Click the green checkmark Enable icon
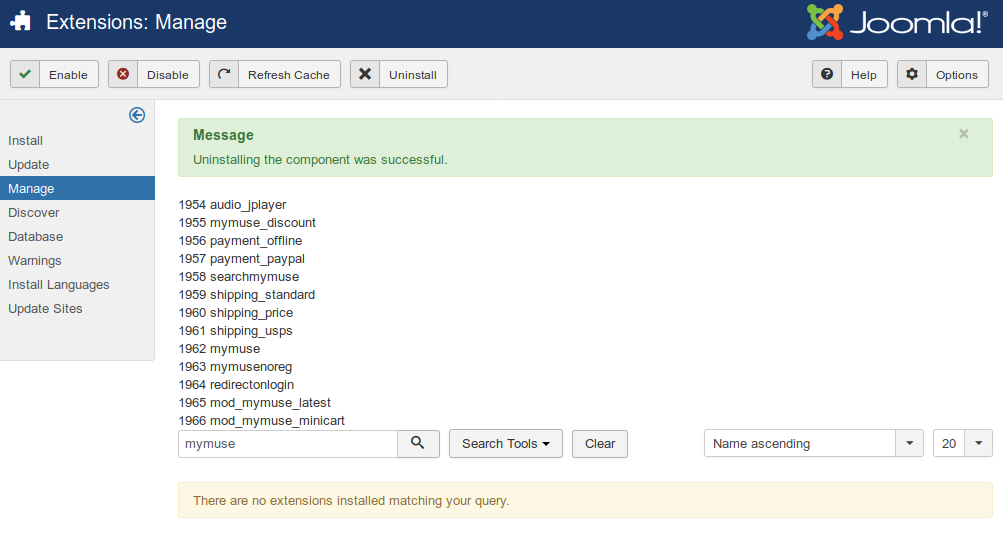Image resolution: width=1003 pixels, height=553 pixels. [25, 74]
